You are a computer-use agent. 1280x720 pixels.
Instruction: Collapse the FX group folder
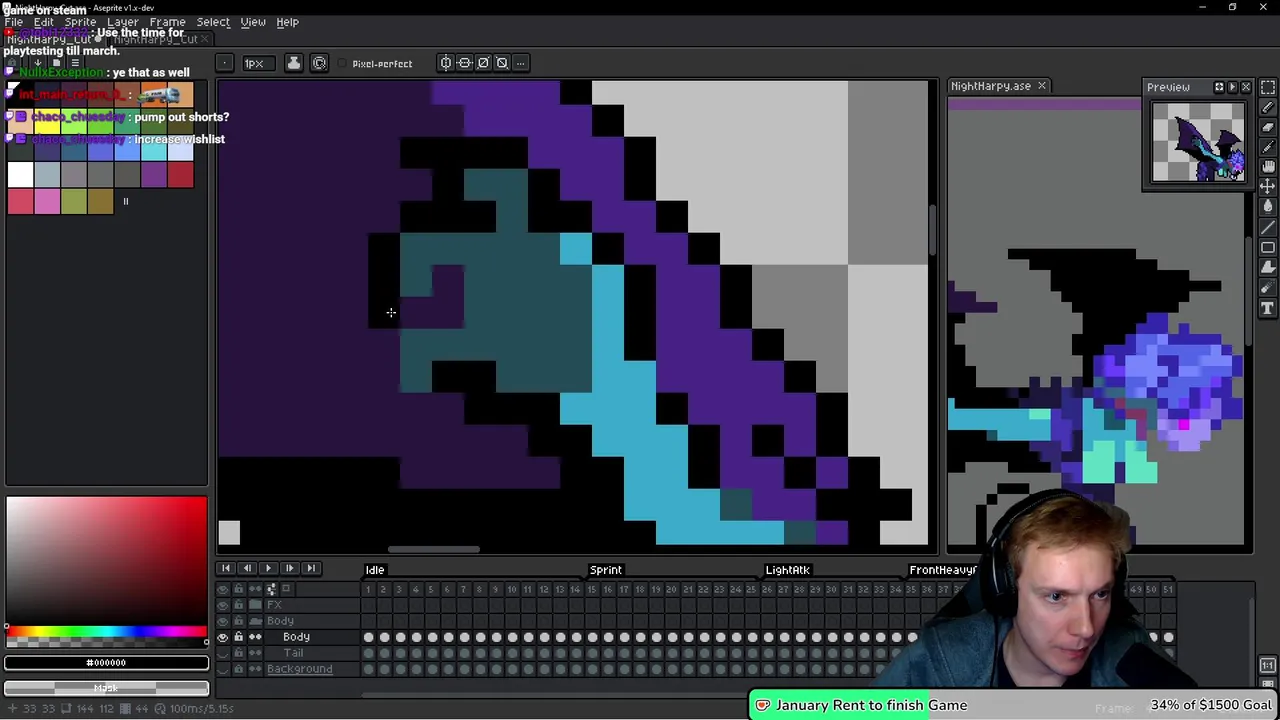point(255,605)
